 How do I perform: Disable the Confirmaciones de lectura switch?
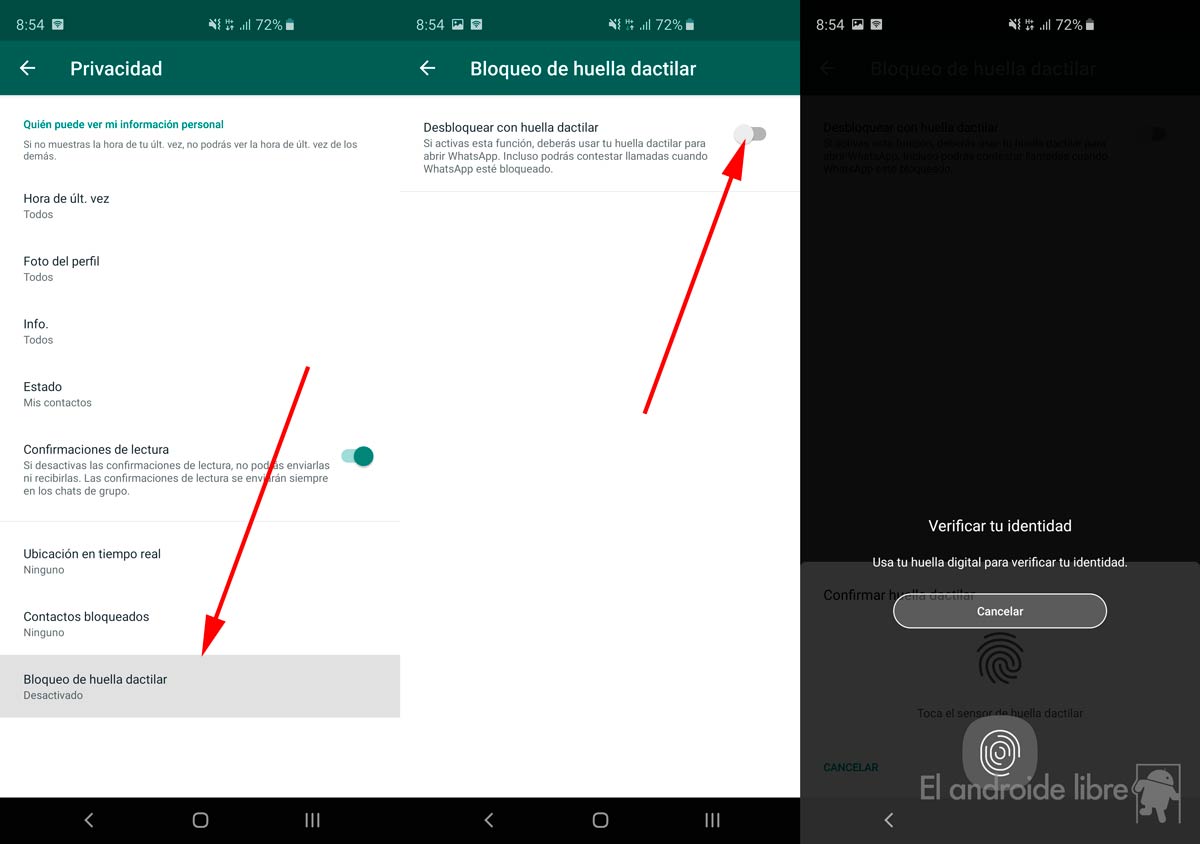click(357, 456)
